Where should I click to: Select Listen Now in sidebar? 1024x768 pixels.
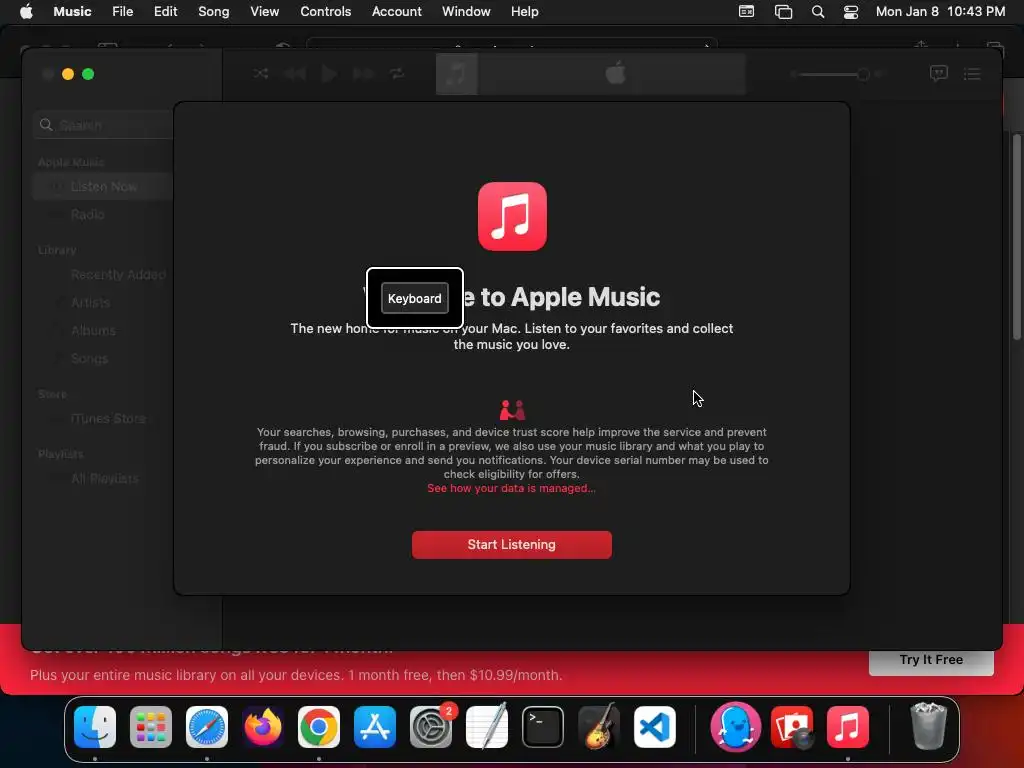pyautogui.click(x=103, y=187)
